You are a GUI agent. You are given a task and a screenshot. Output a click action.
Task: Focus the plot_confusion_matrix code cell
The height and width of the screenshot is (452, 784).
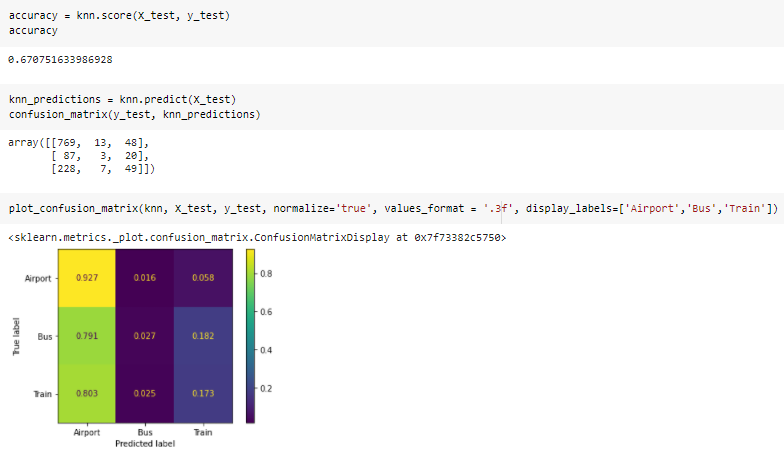point(392,208)
